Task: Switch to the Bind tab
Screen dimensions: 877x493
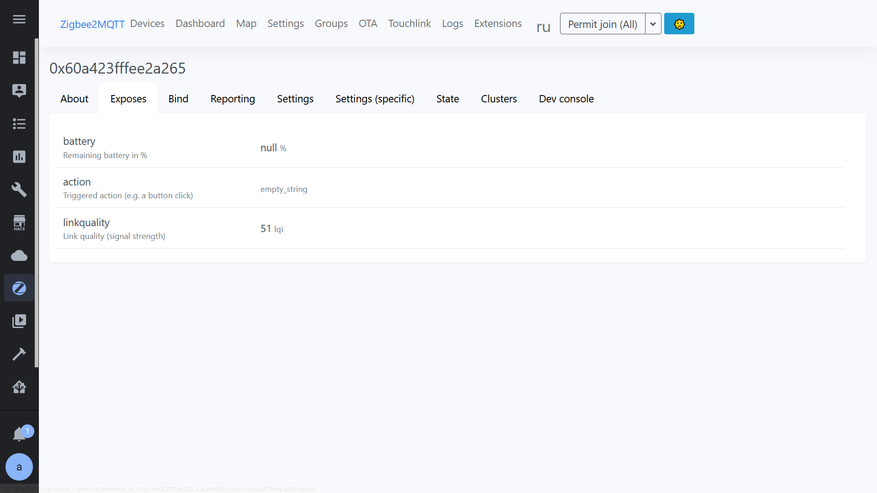Action: click(x=178, y=99)
